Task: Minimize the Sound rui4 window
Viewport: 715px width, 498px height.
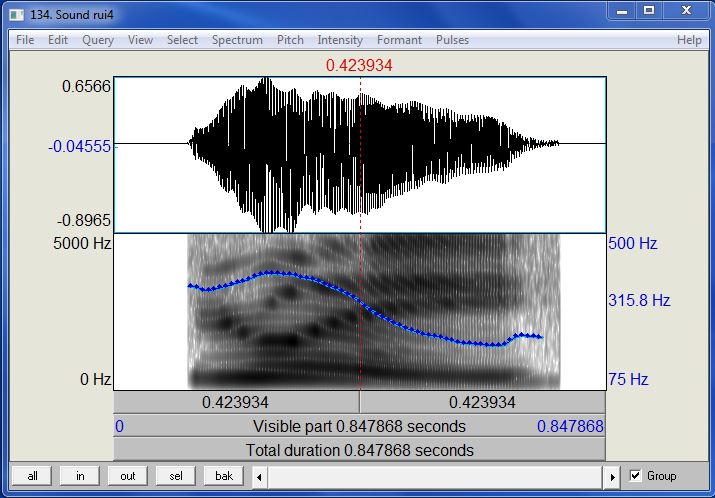Action: (622, 11)
